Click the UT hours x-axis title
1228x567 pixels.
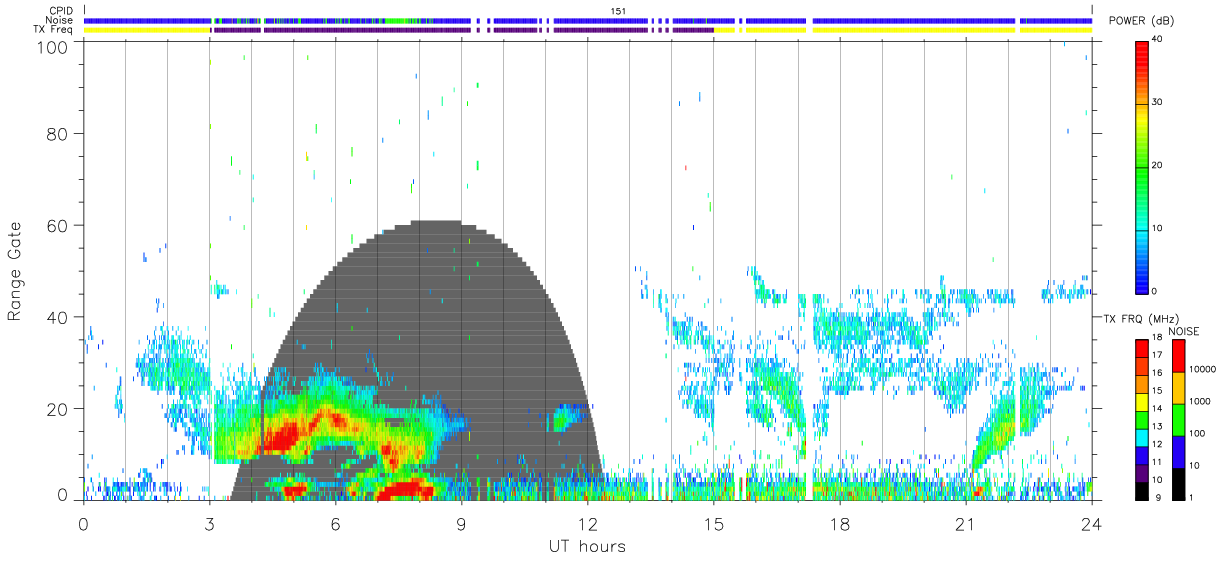pos(587,547)
